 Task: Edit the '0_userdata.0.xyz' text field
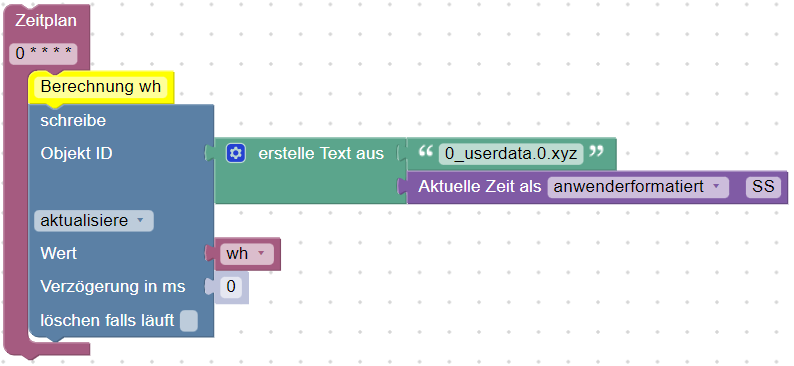[x=511, y=153]
